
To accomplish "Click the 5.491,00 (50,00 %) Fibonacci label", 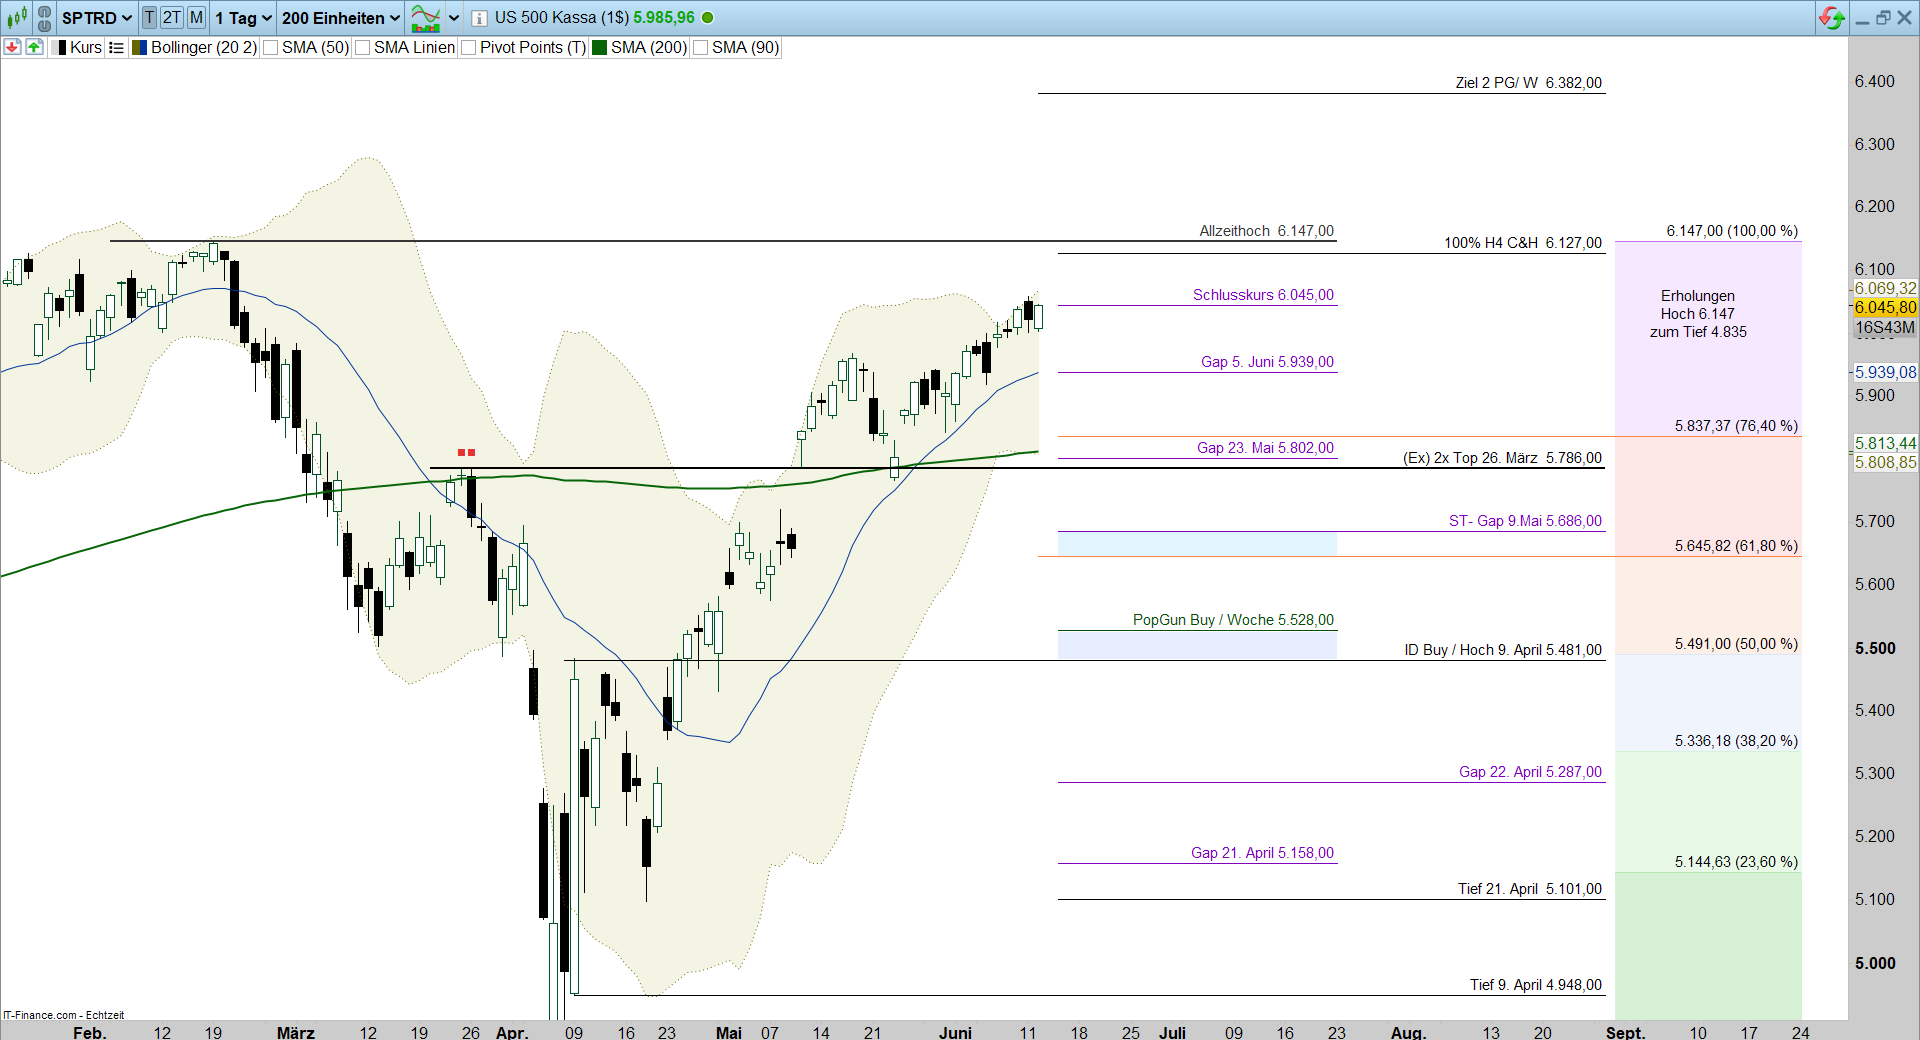I will pyautogui.click(x=1736, y=644).
